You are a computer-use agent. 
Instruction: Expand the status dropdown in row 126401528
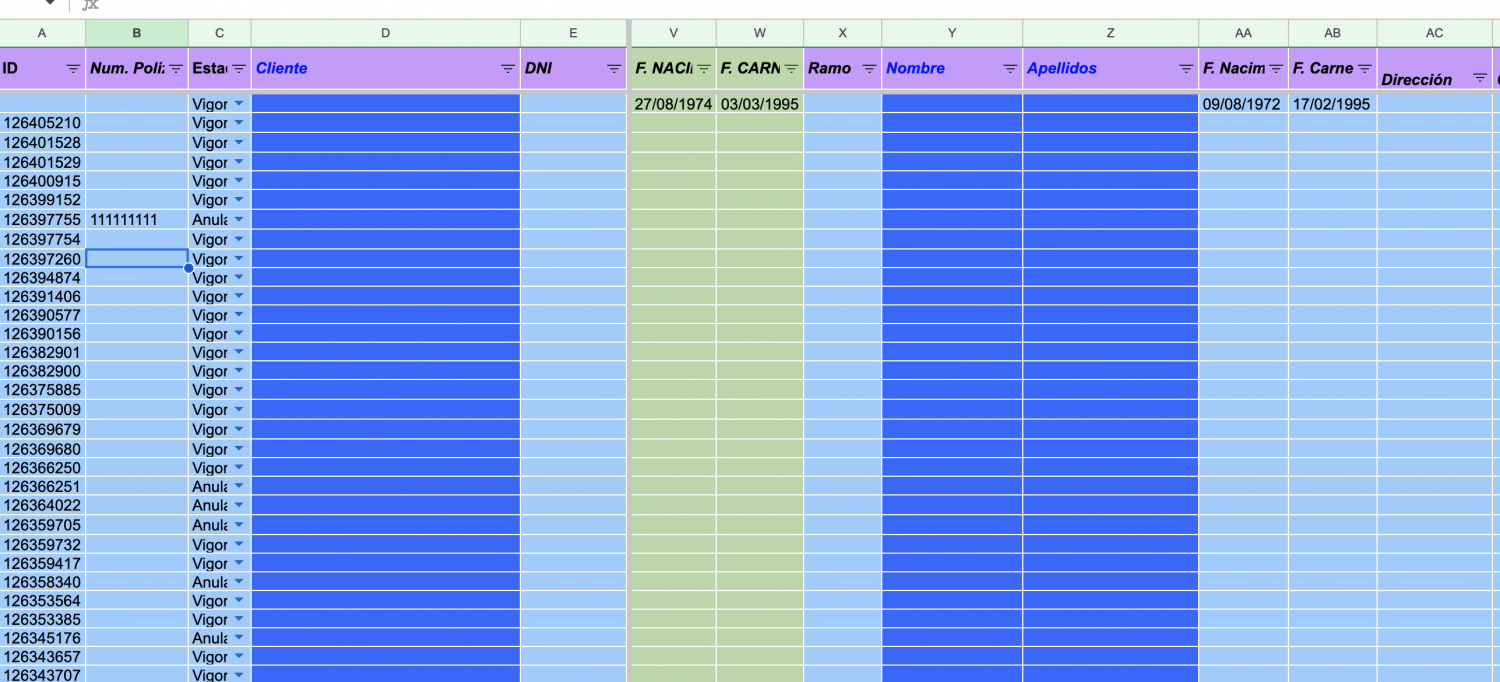(239, 143)
